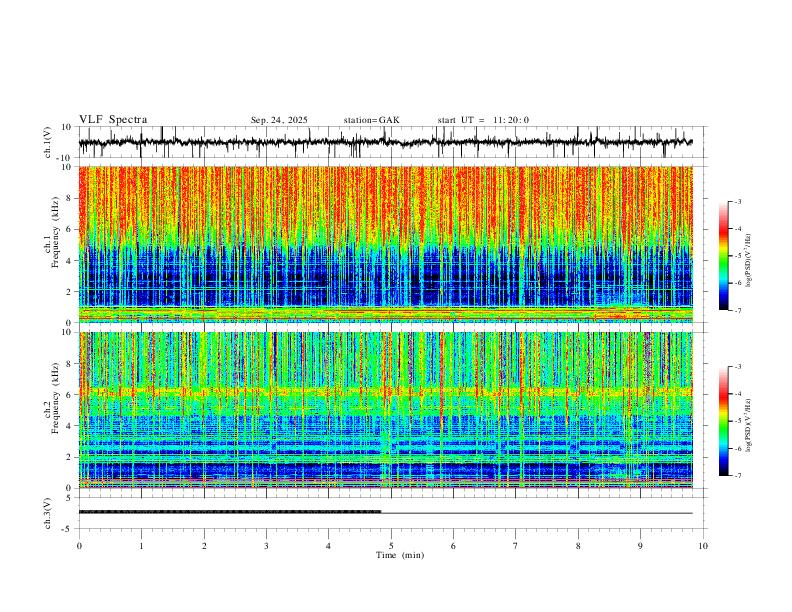Click the '5' tick label on time axis
Image resolution: width=792 pixels, height=612 pixels.
pyautogui.click(x=391, y=546)
